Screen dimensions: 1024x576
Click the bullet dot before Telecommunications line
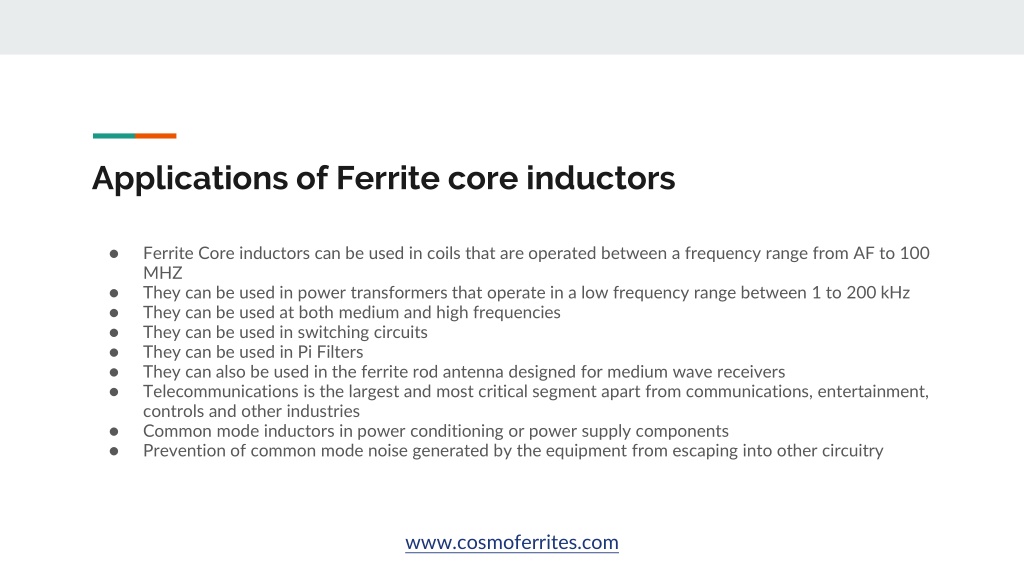[114, 392]
